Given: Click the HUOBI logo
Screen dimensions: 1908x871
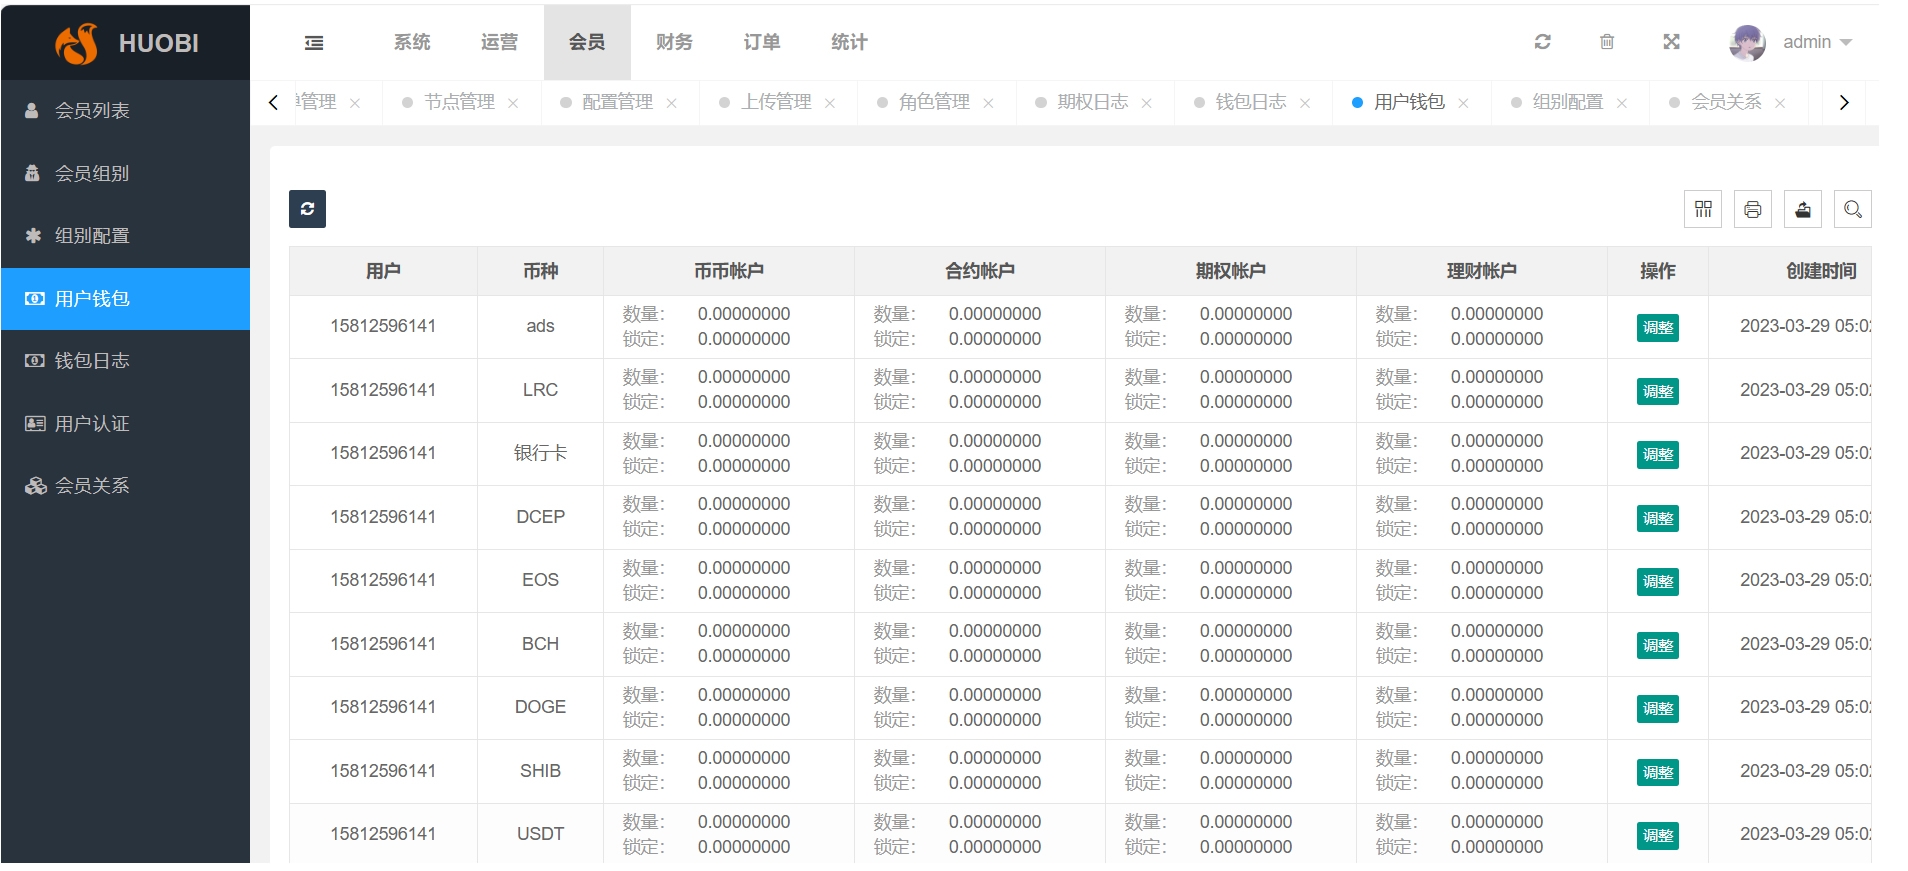Looking at the screenshot, I should 126,43.
